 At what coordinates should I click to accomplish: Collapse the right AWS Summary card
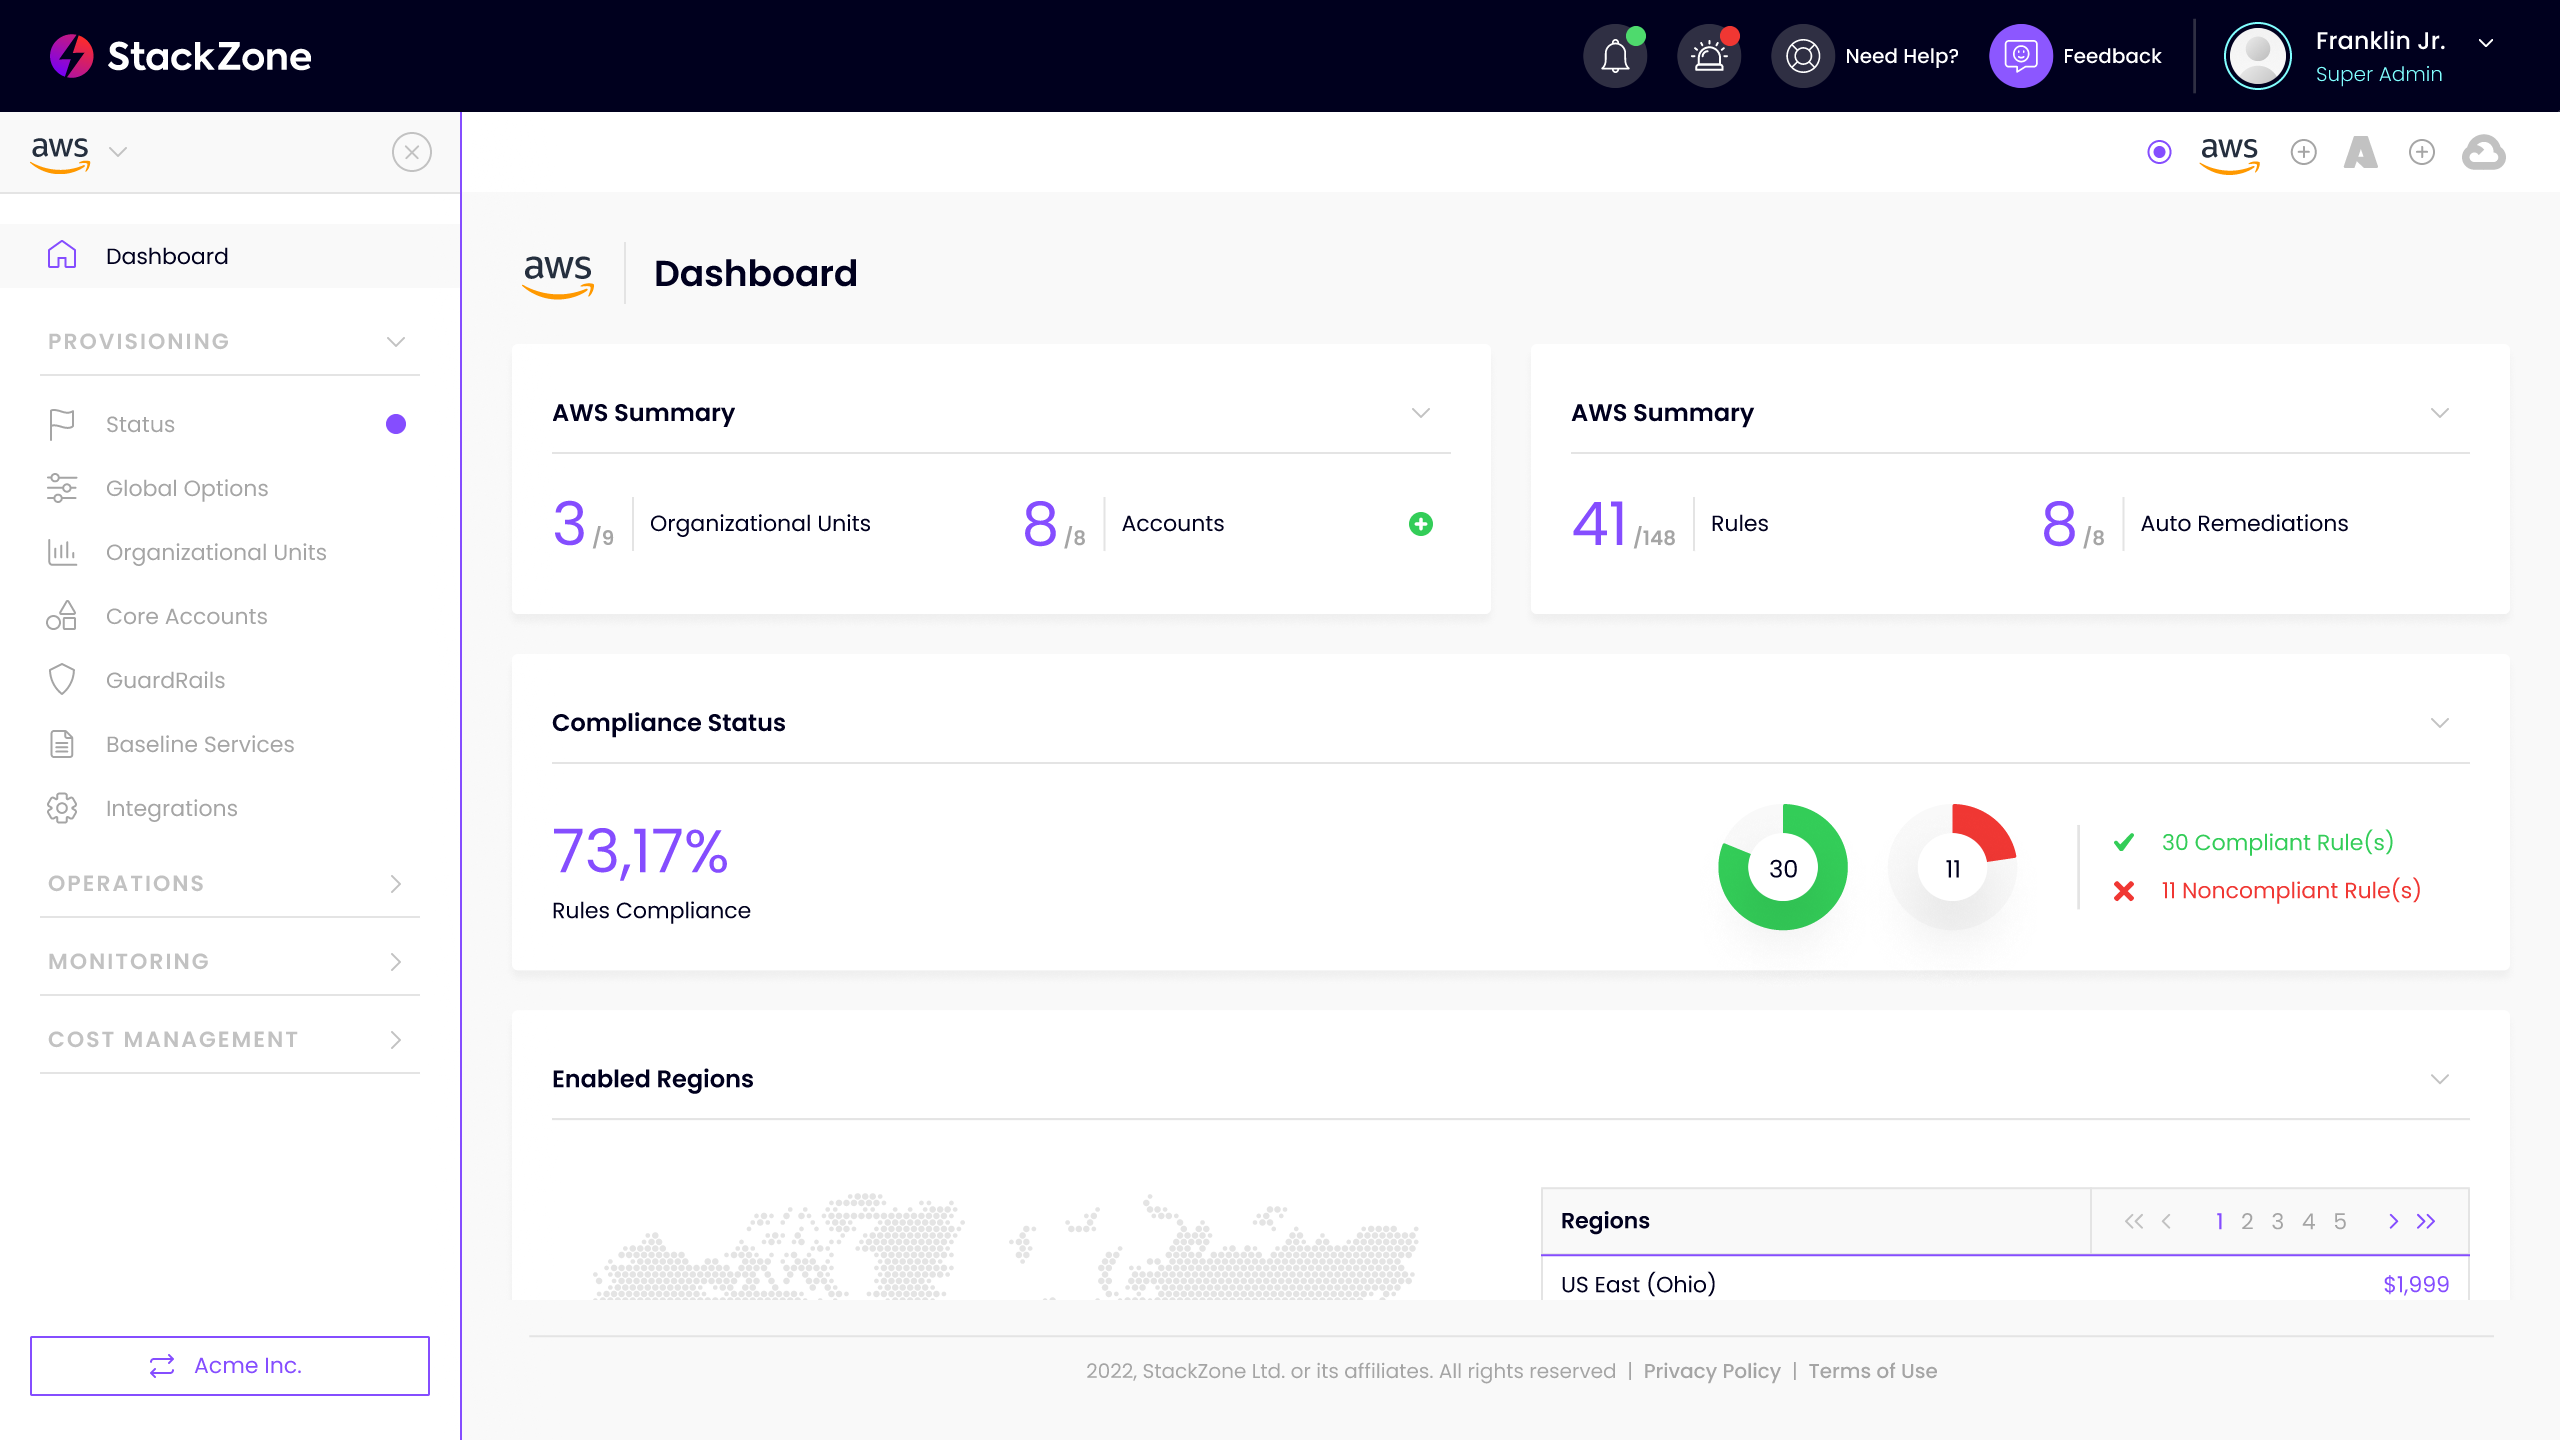tap(2440, 413)
